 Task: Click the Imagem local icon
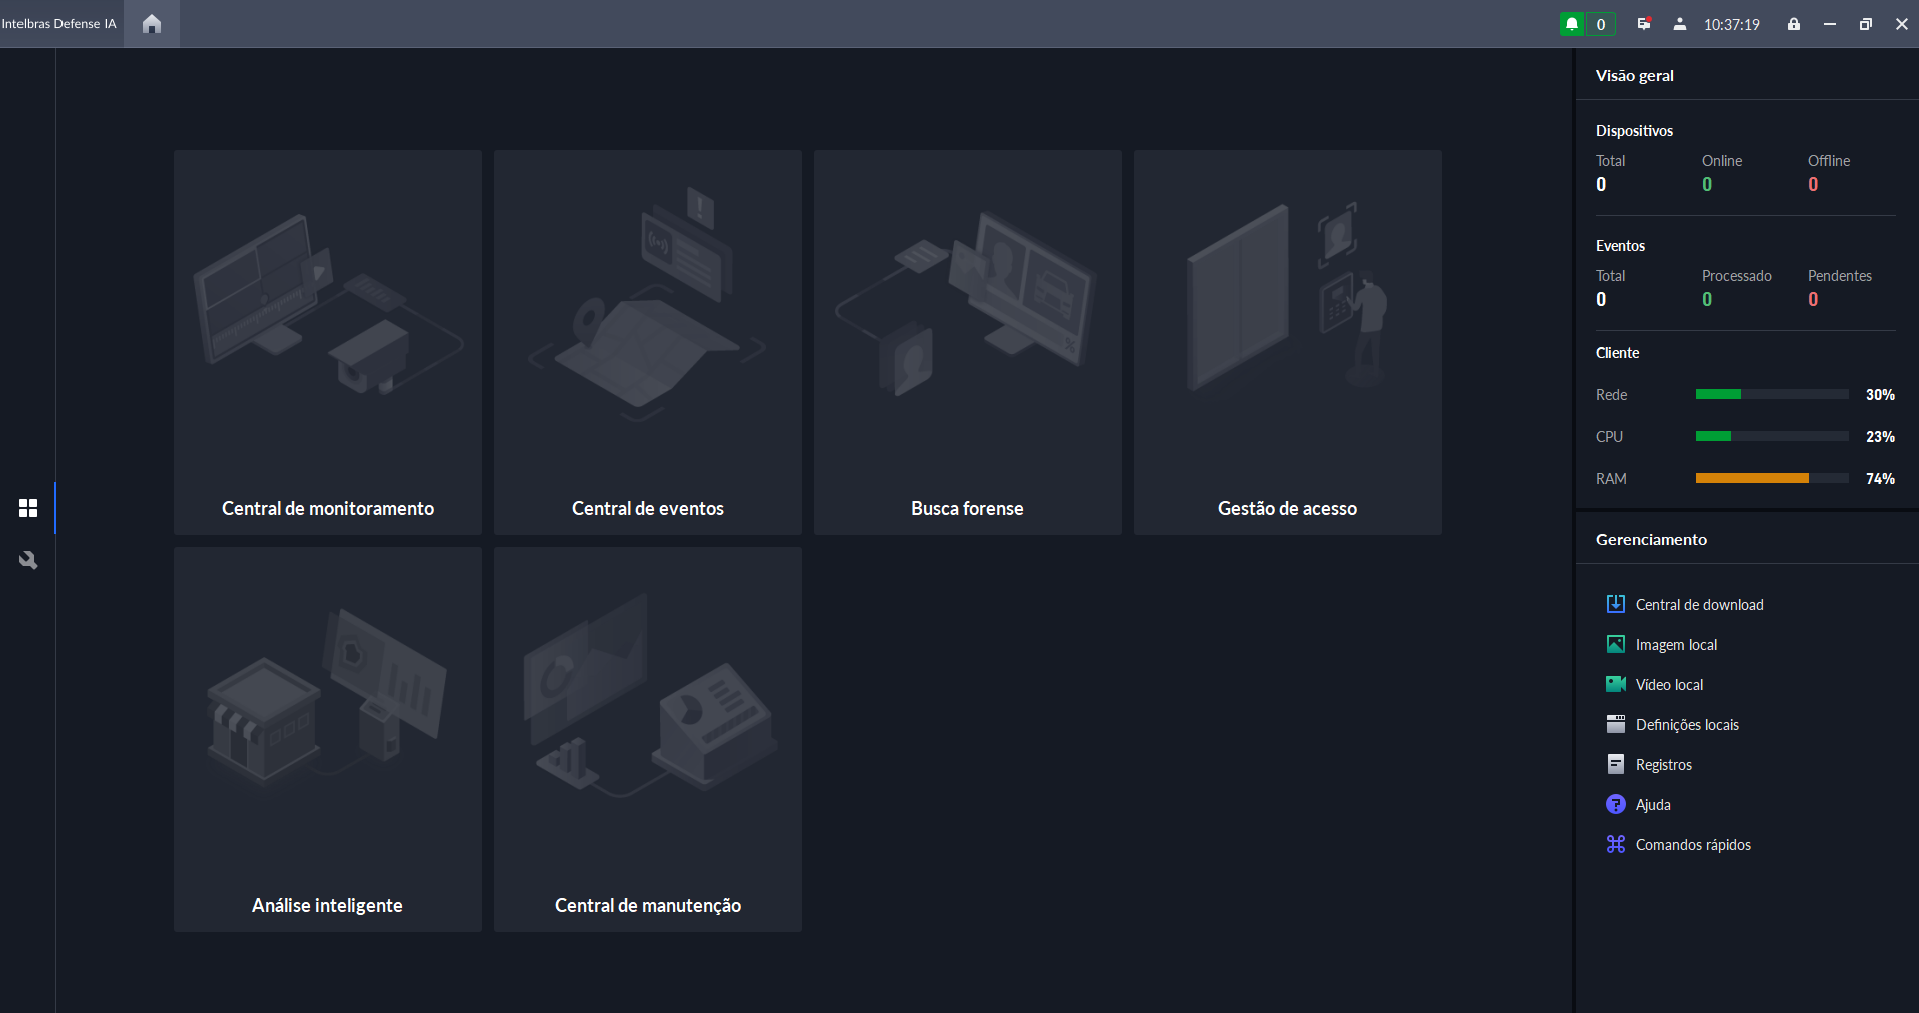point(1615,644)
